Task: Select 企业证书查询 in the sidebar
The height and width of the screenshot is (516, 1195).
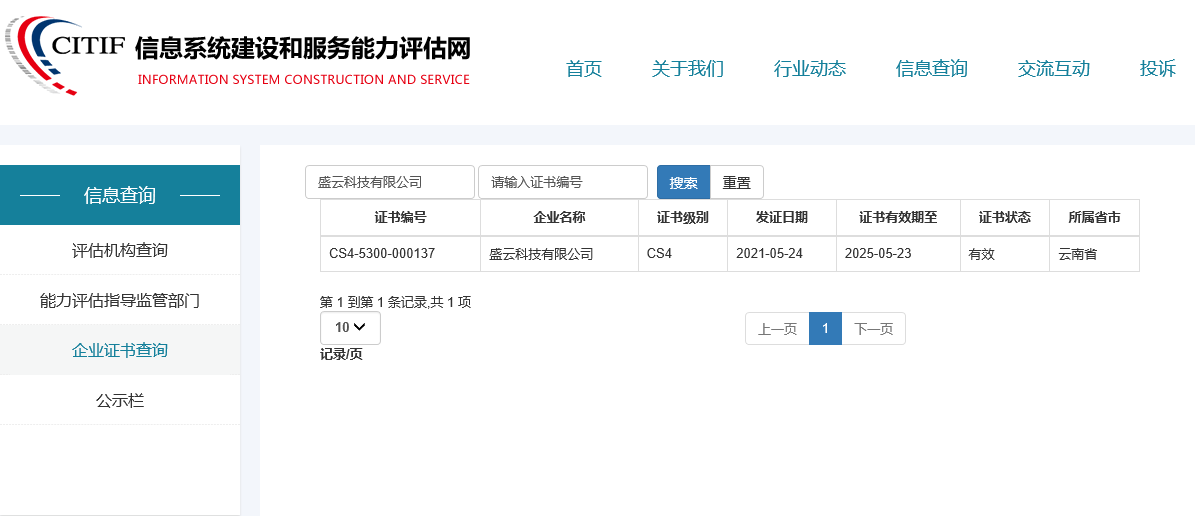Action: point(120,350)
